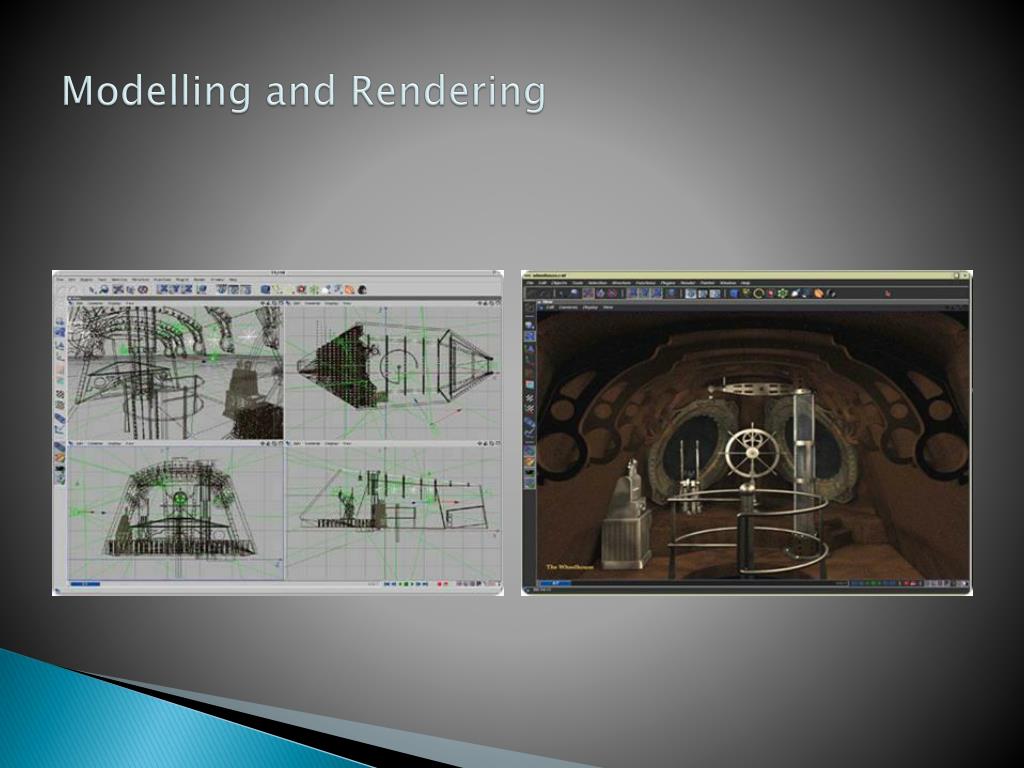Screen dimensions: 1024x768
Task: Toggle Y-axis lock in the wireframe window
Action: (x=175, y=289)
